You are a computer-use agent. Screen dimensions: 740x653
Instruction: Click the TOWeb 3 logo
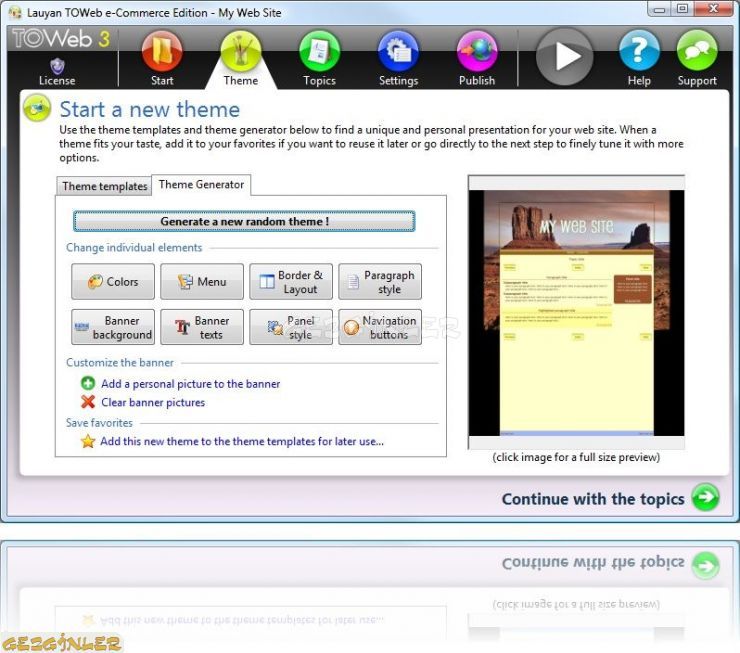[x=61, y=39]
